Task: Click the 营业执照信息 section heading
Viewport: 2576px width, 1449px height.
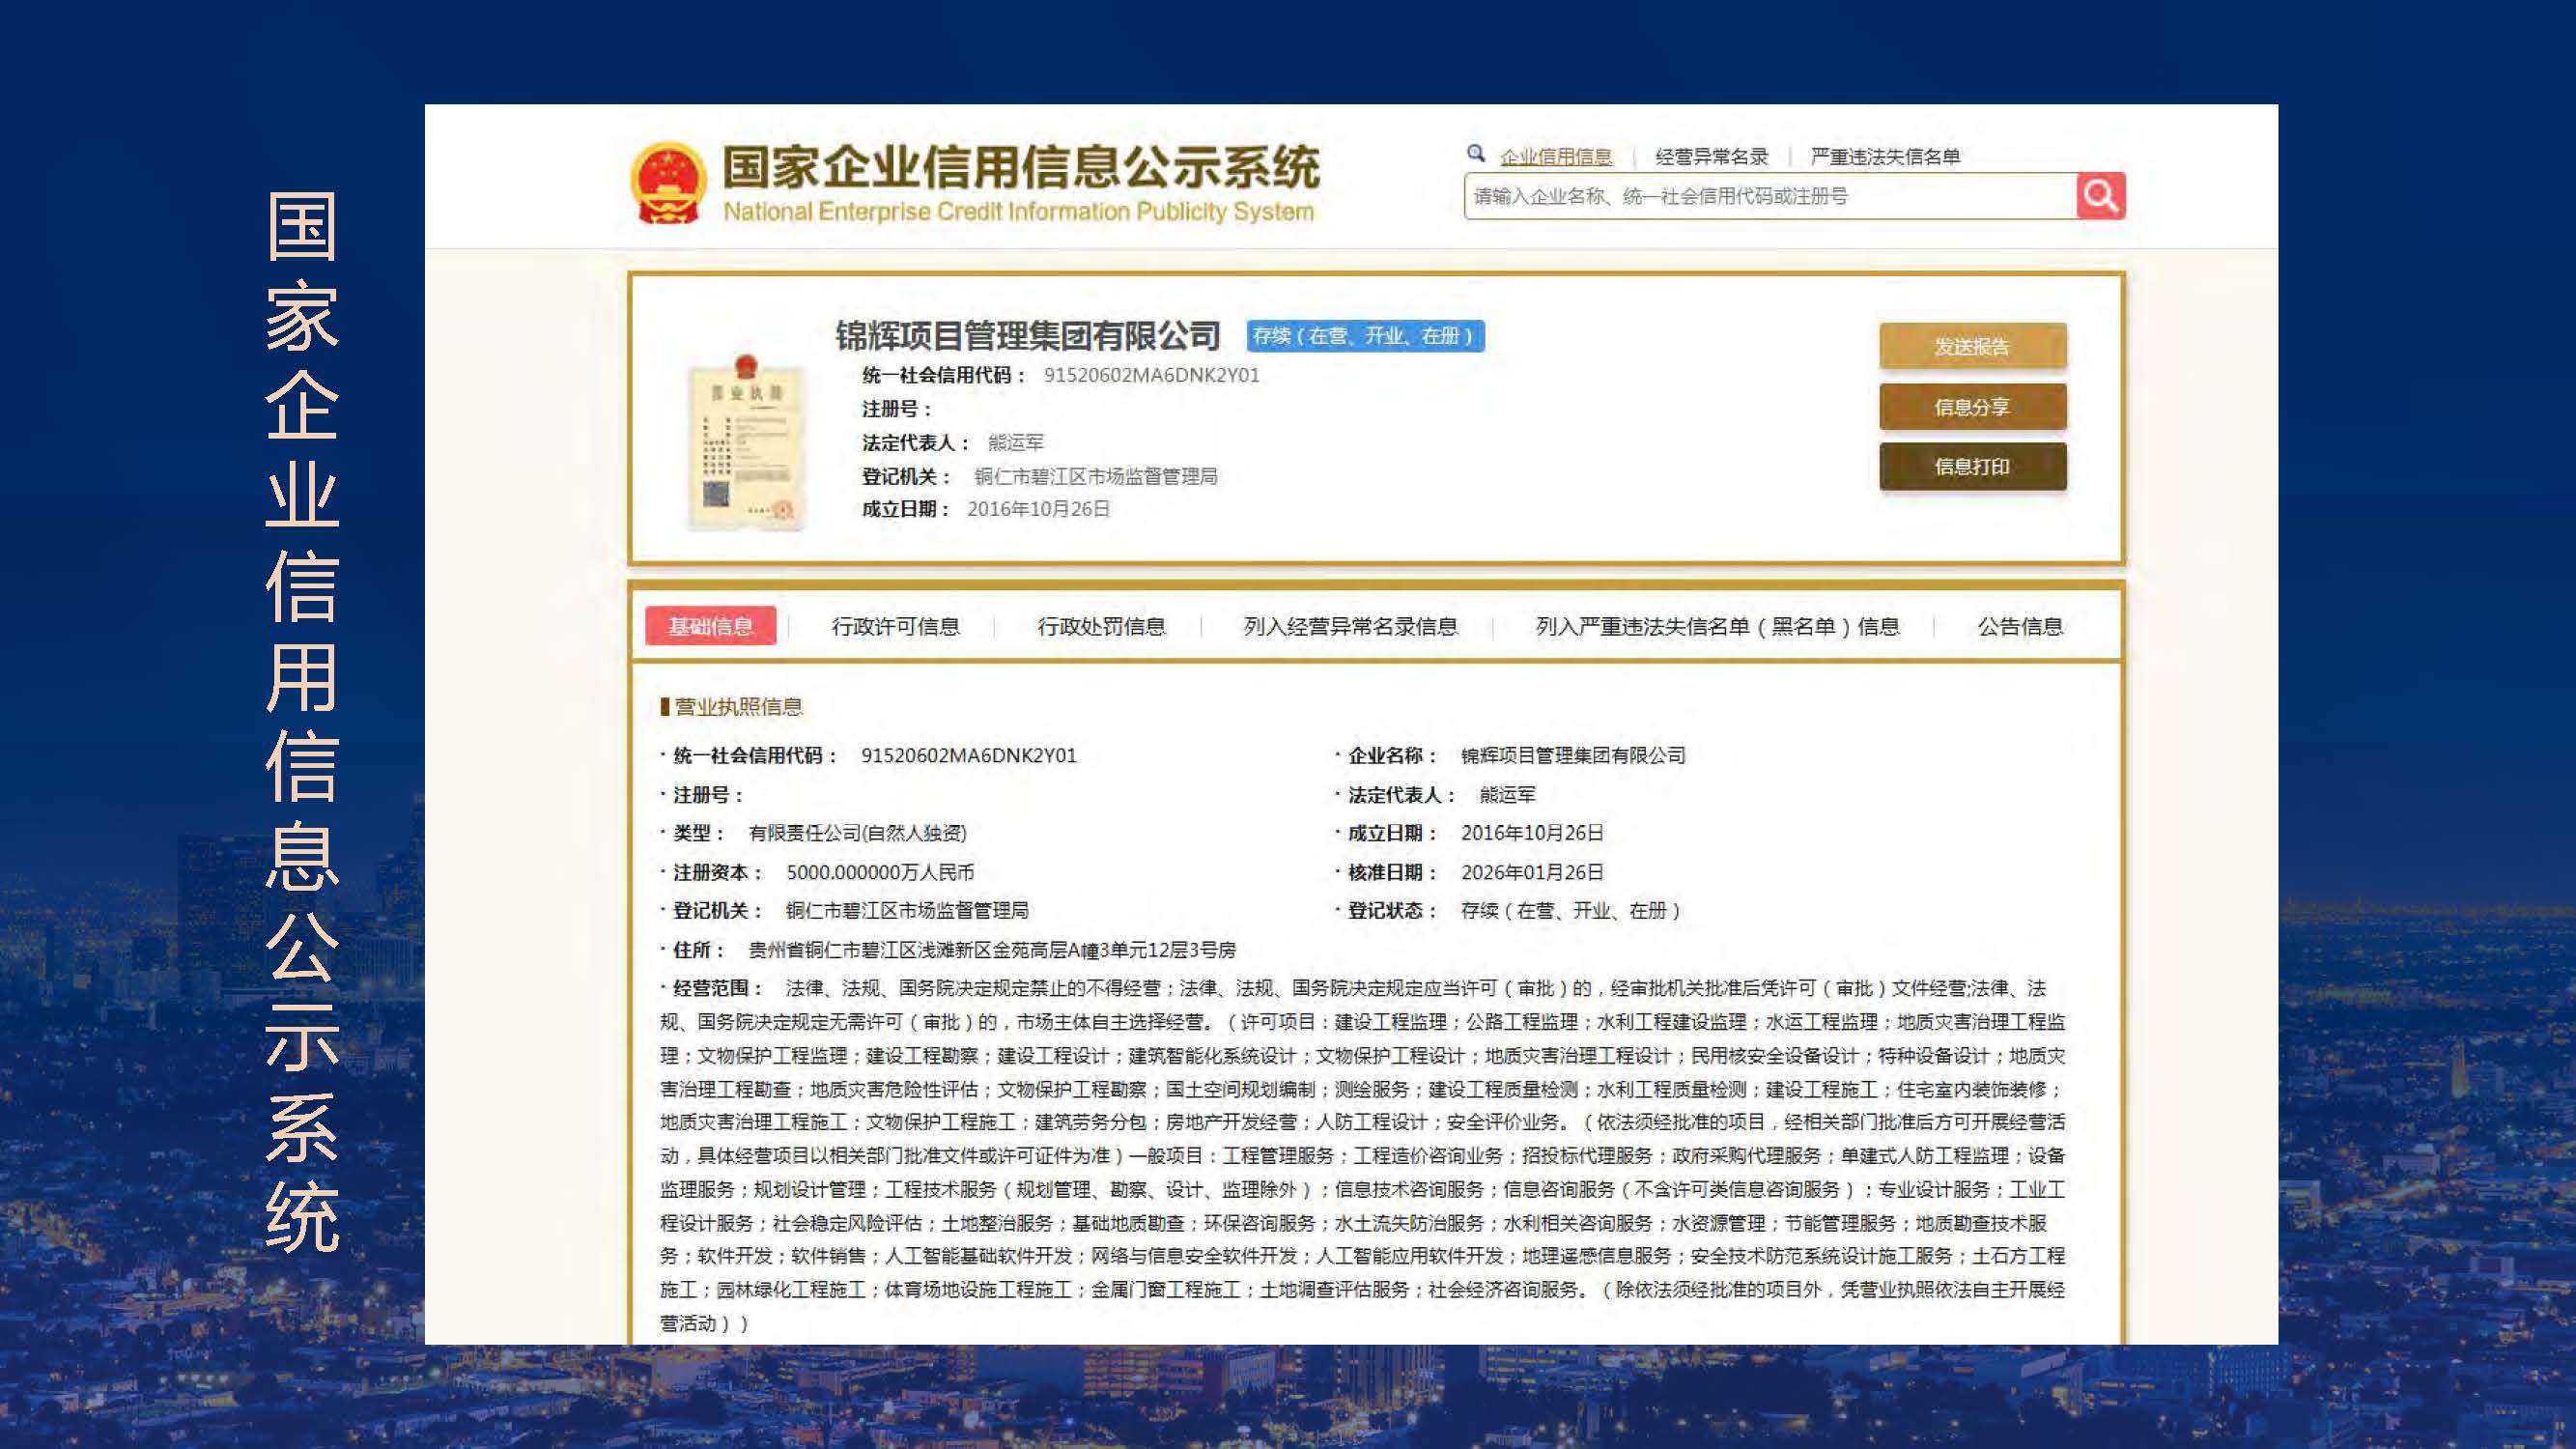Action: 738,707
